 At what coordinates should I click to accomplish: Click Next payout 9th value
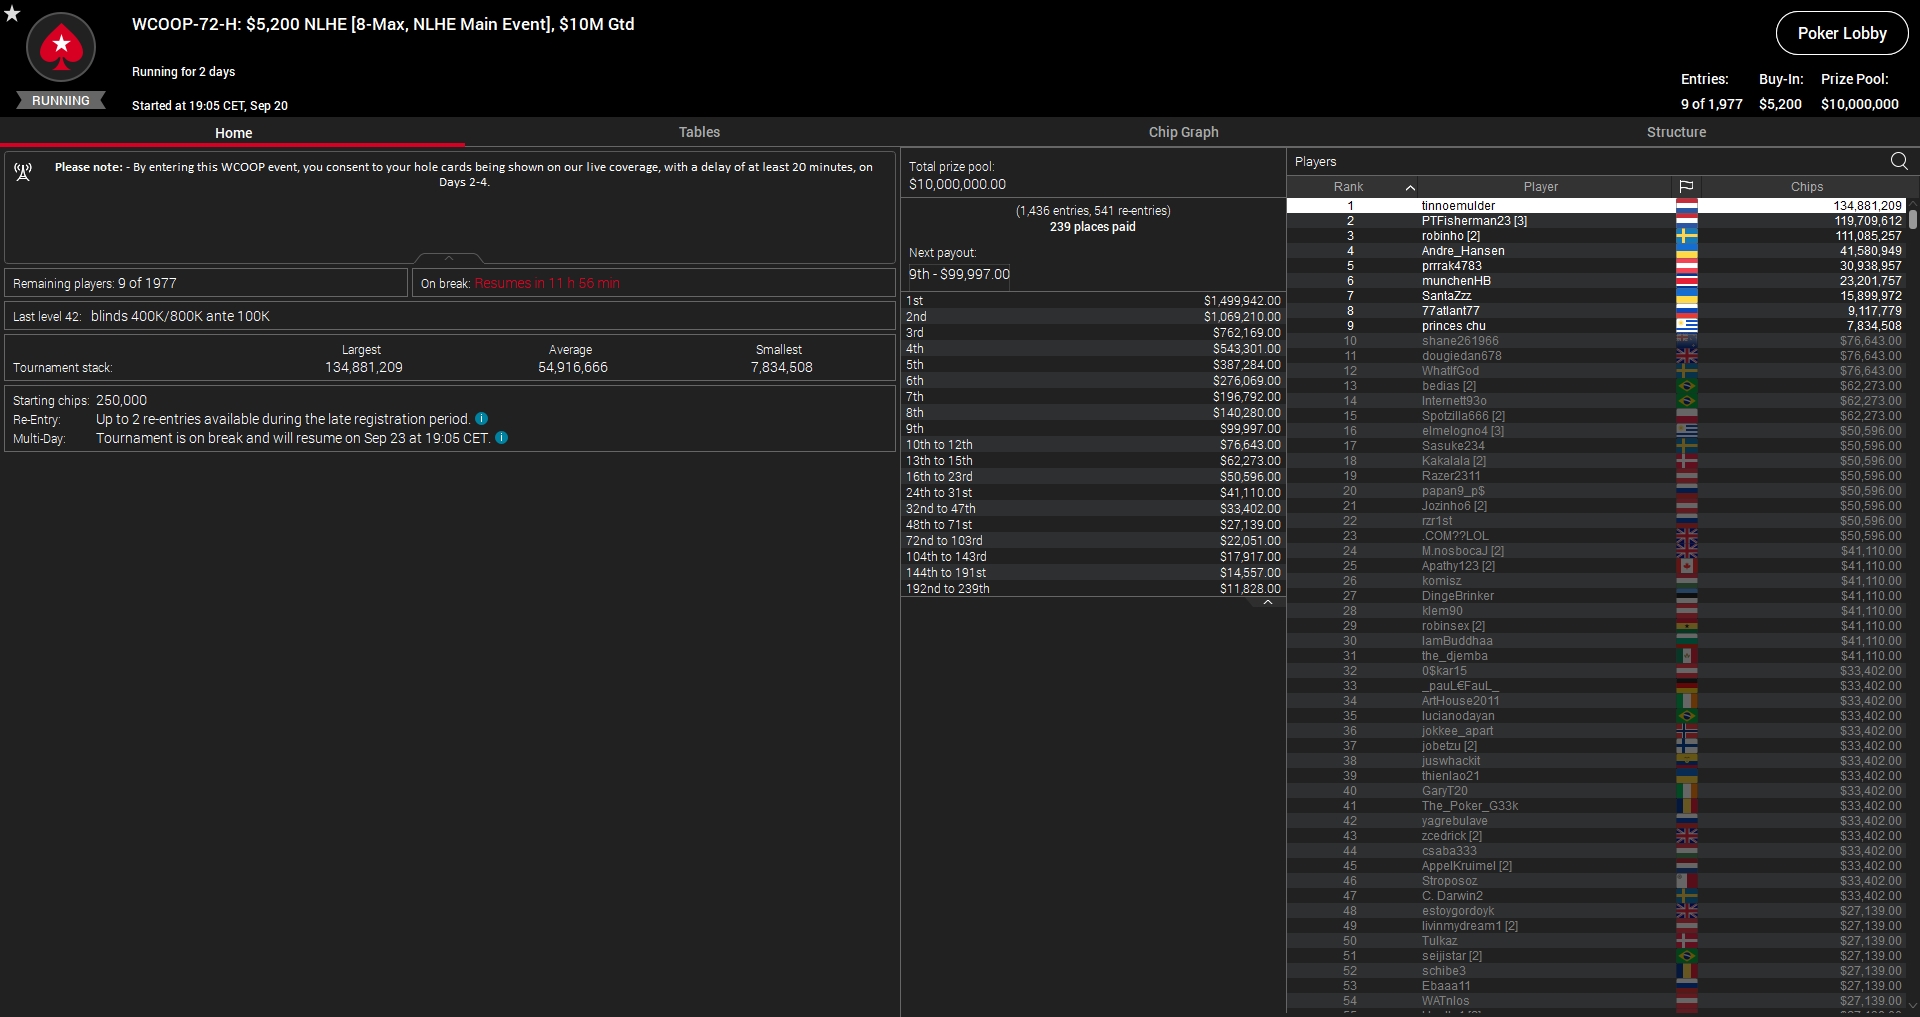959,274
